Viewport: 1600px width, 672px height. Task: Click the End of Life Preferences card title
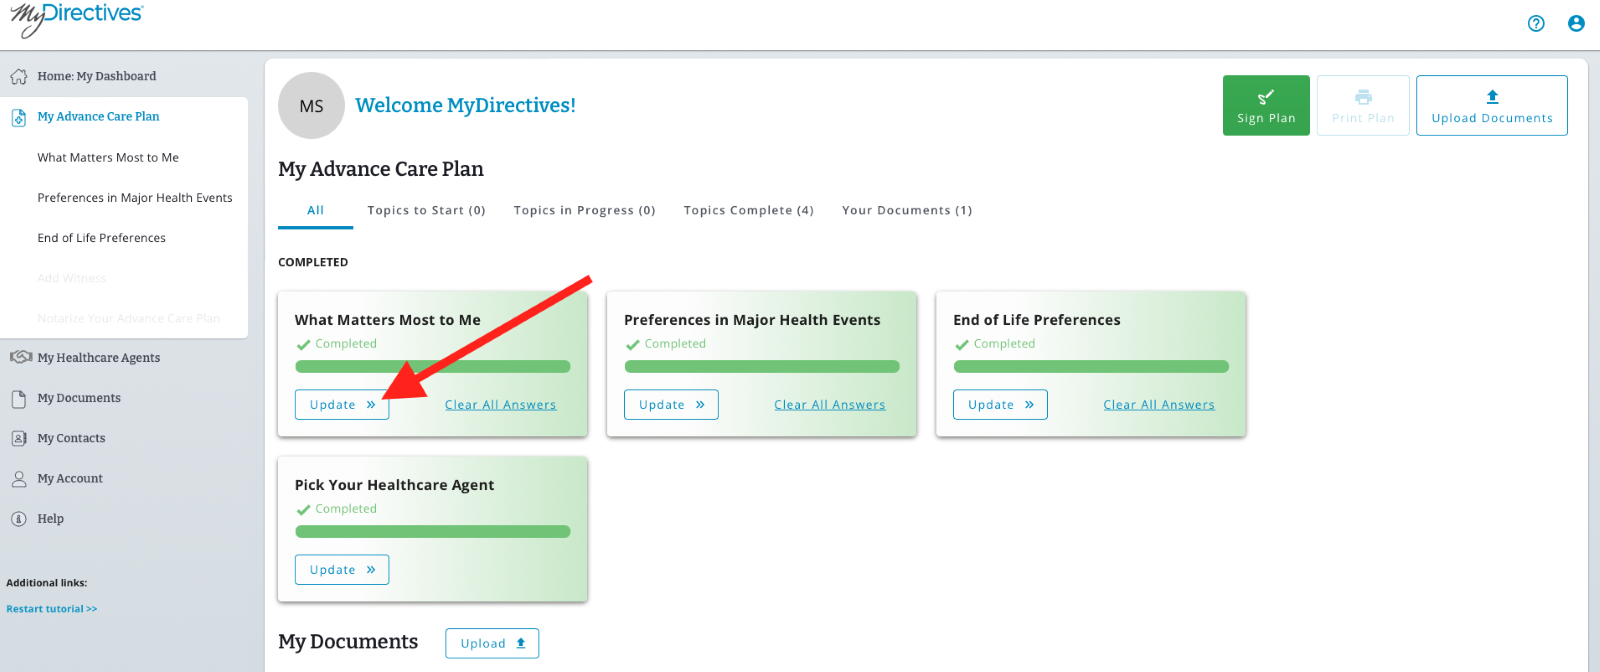pyautogui.click(x=1037, y=320)
